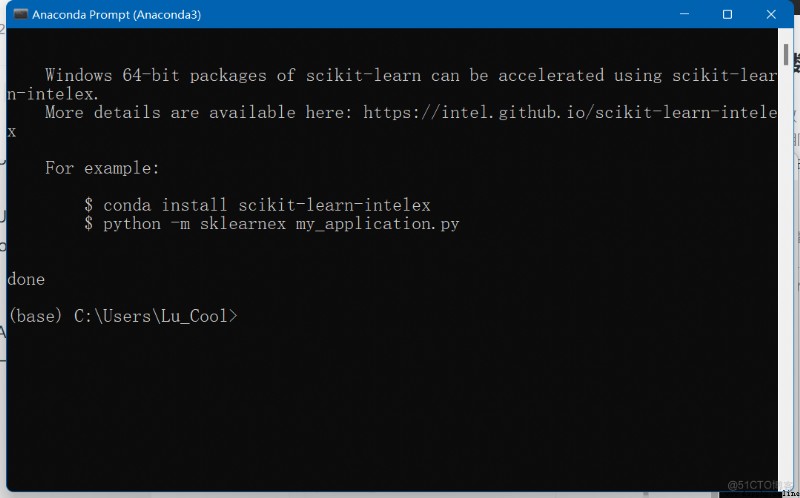Click the 'For example:' line
Image resolution: width=800 pixels, height=498 pixels.
[x=102, y=168]
